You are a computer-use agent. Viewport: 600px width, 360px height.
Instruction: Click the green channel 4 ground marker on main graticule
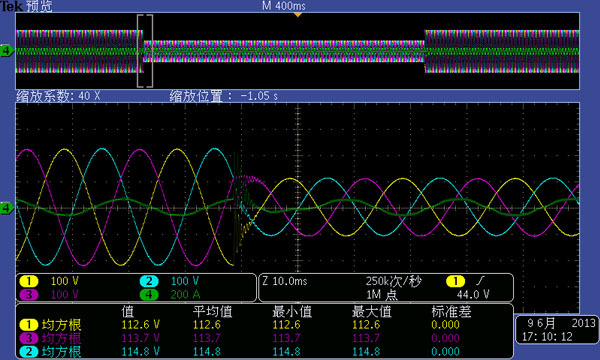(x=7, y=209)
